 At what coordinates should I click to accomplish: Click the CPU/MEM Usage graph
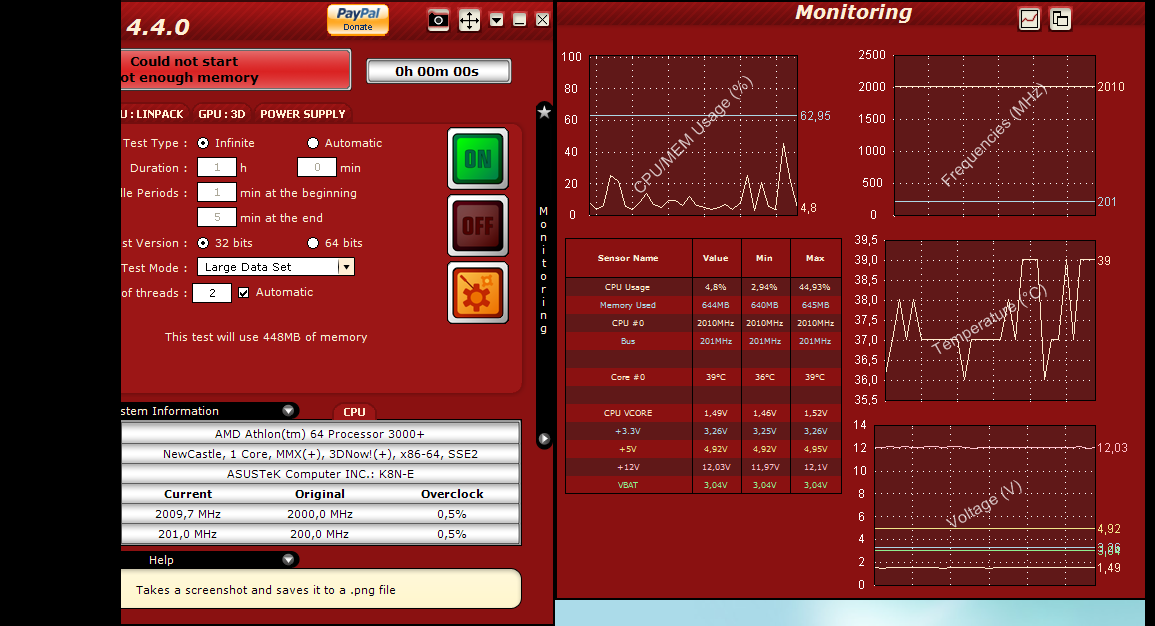tap(693, 135)
